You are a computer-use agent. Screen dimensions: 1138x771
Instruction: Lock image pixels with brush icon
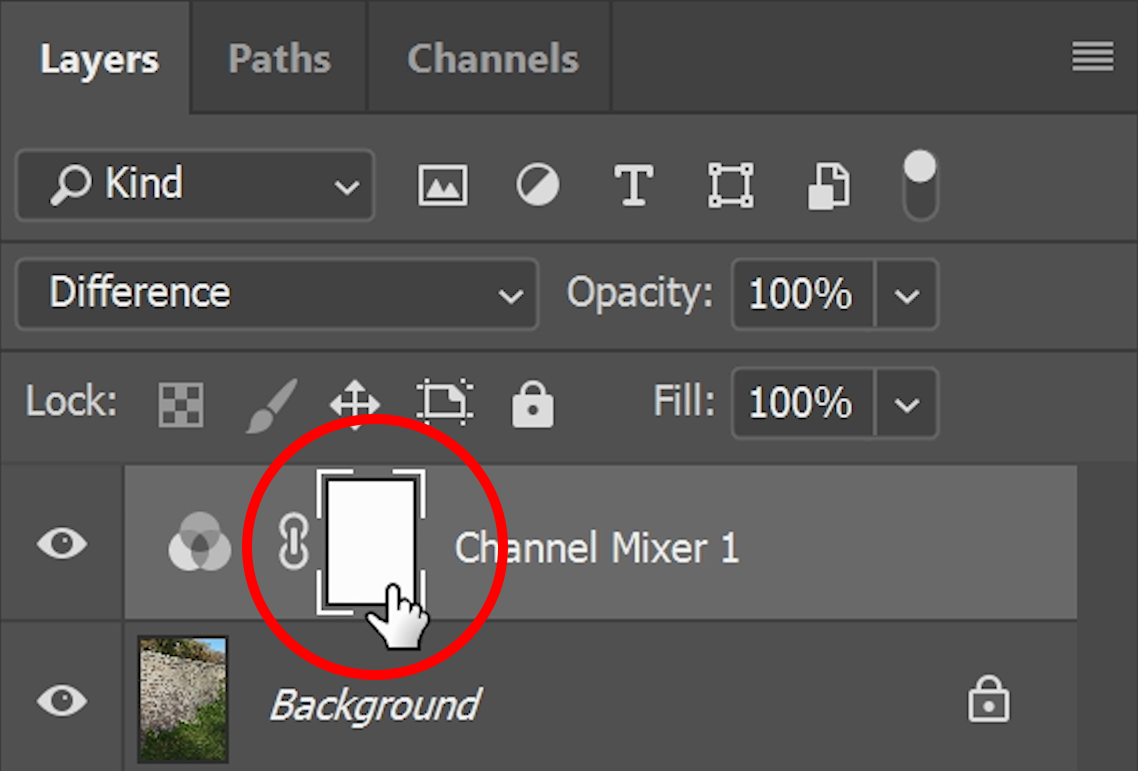[271, 405]
